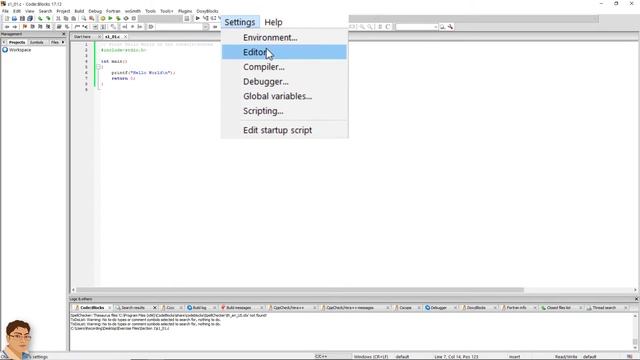
Task: Click the Rebuild icon
Action: 126,18
